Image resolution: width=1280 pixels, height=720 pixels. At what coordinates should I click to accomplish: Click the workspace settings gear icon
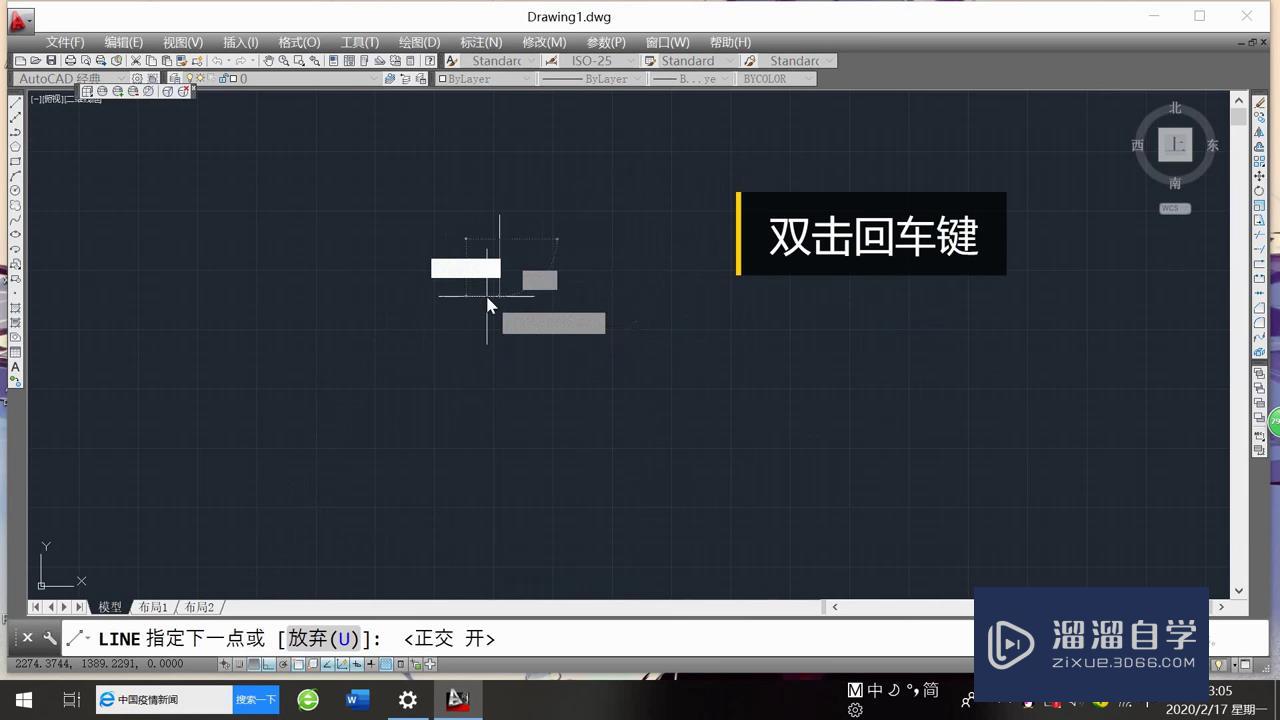[x=137, y=78]
